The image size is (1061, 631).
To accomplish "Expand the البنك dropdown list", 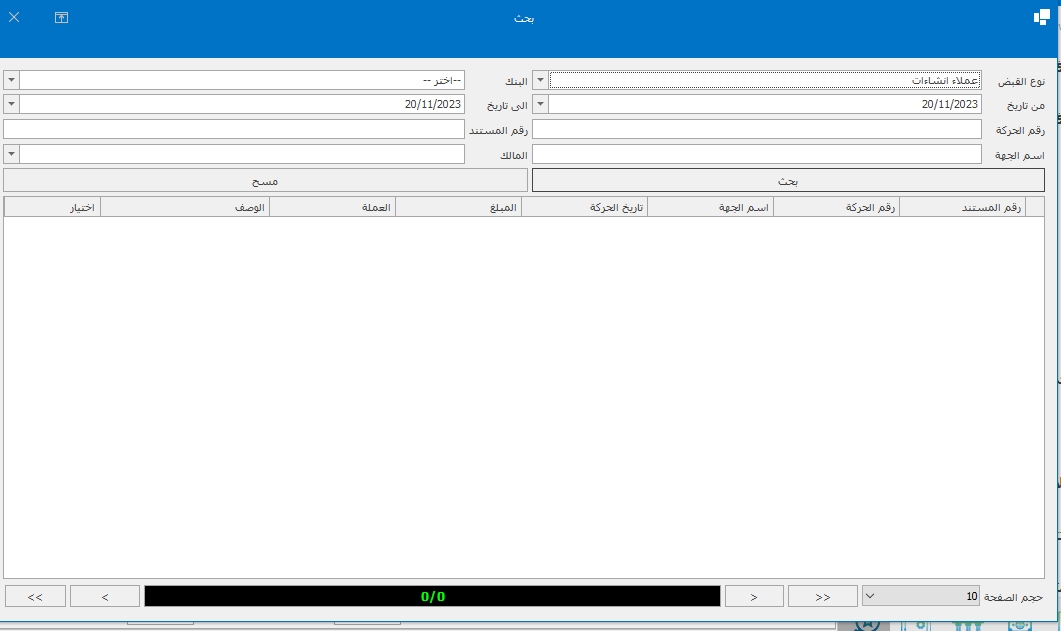I will pos(11,80).
